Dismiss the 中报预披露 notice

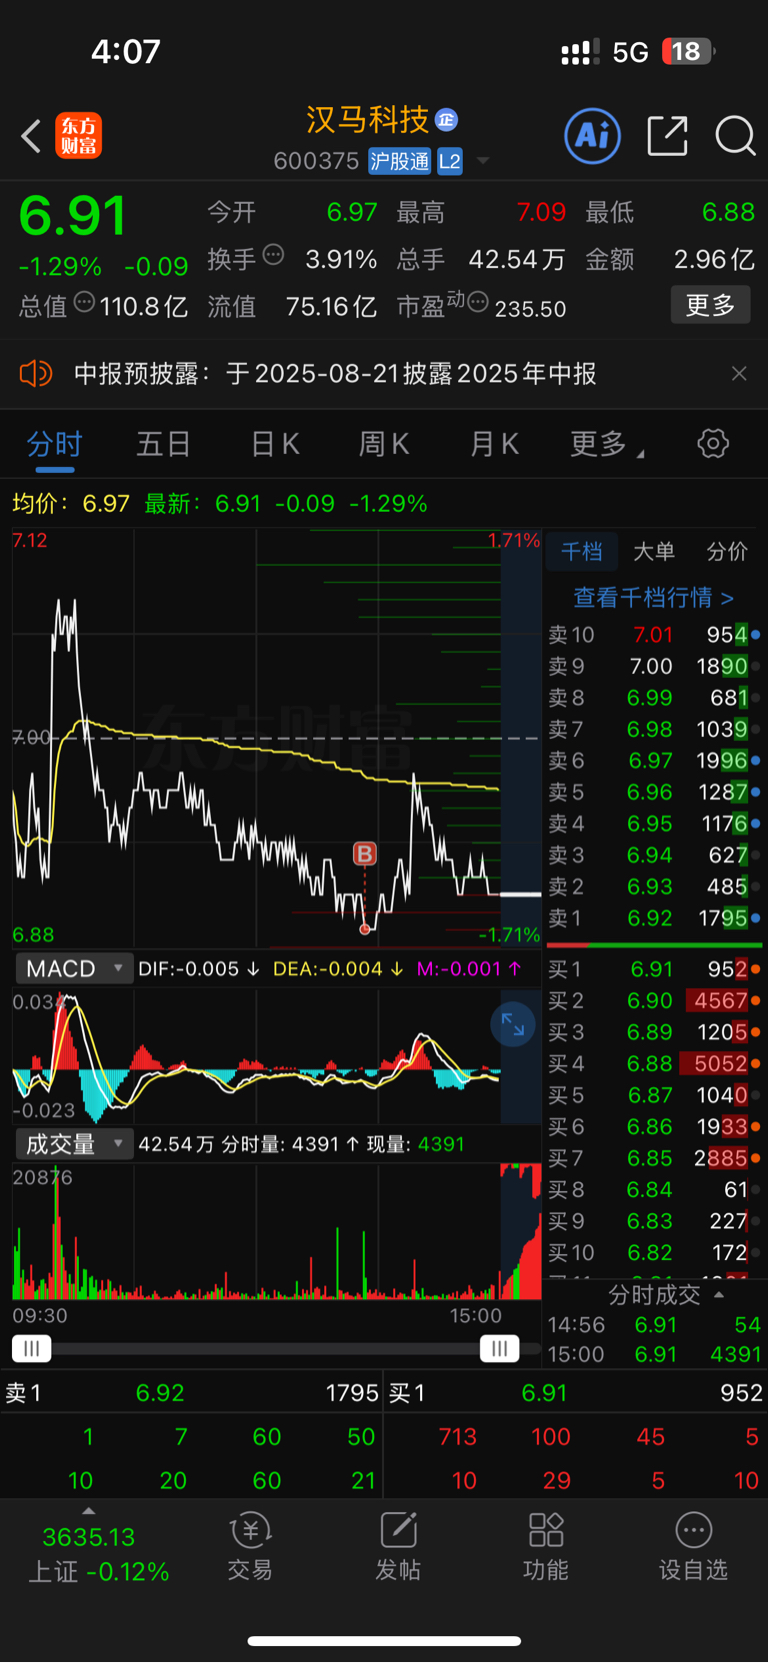point(739,374)
